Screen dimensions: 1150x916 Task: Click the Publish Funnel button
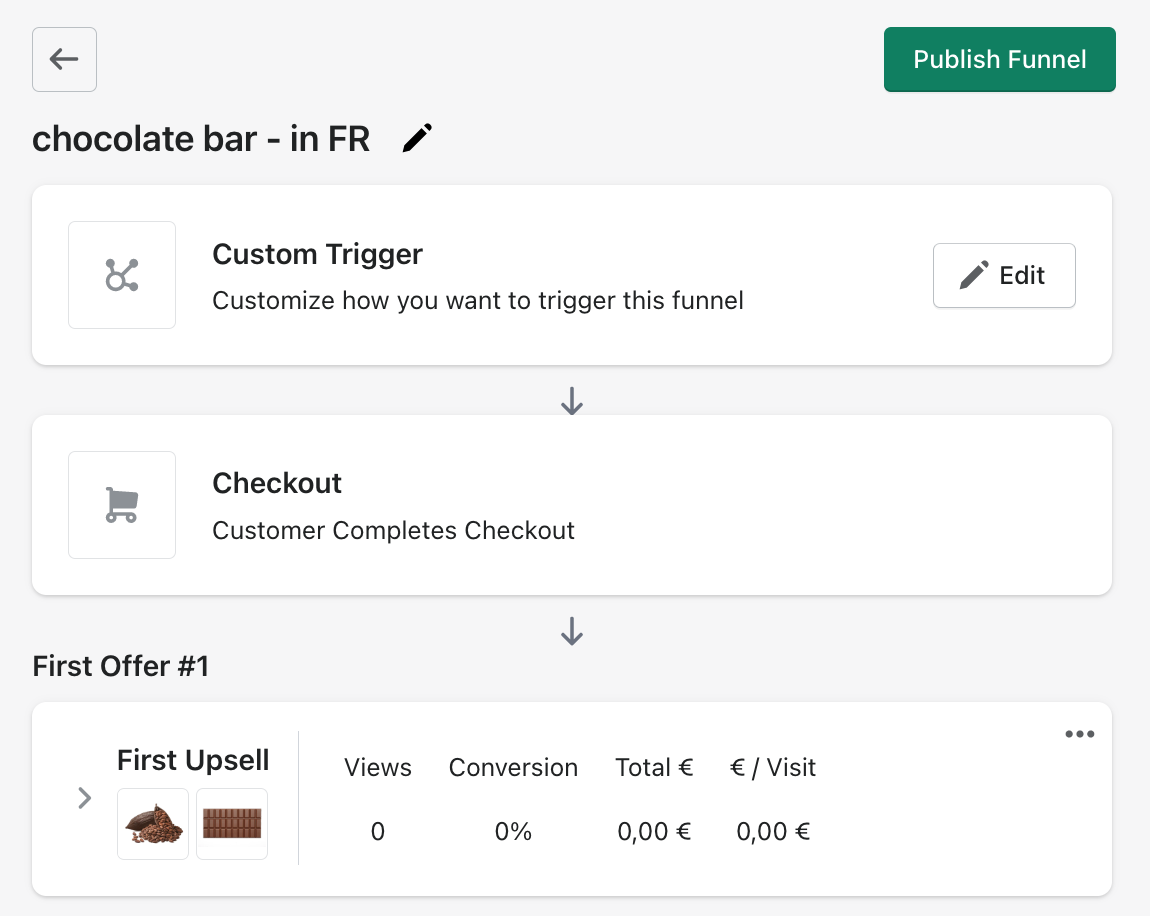[x=1000, y=59]
